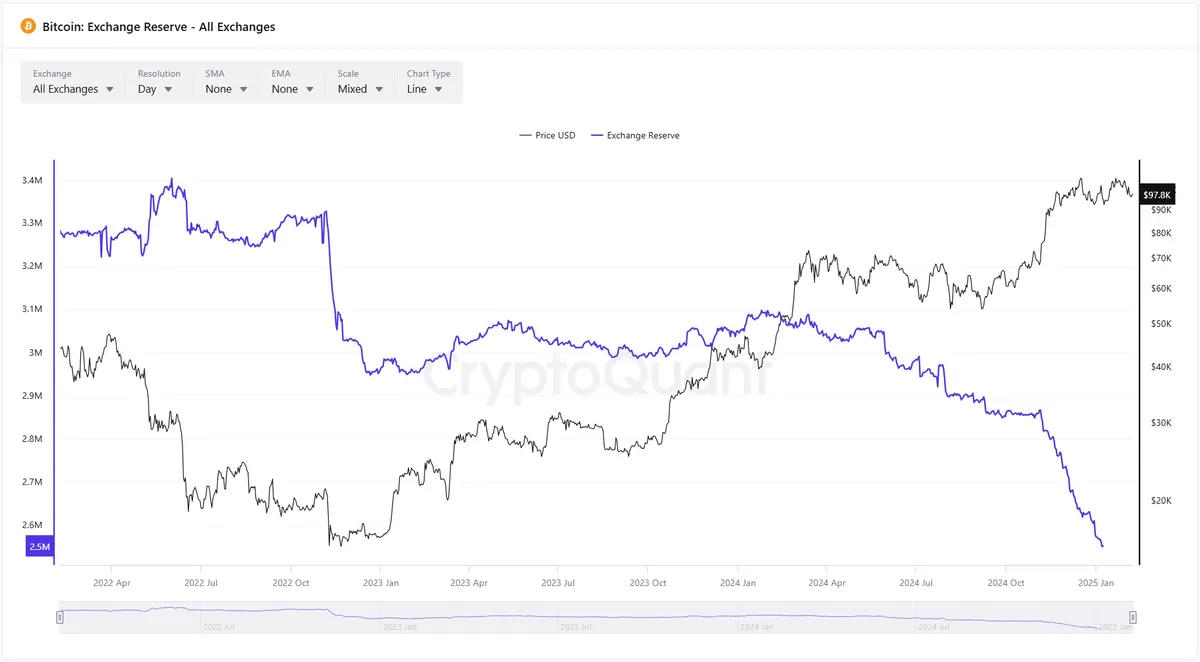Toggle the Exchange Reserve legend series
Image resolution: width=1200 pixels, height=662 pixels.
click(x=635, y=135)
